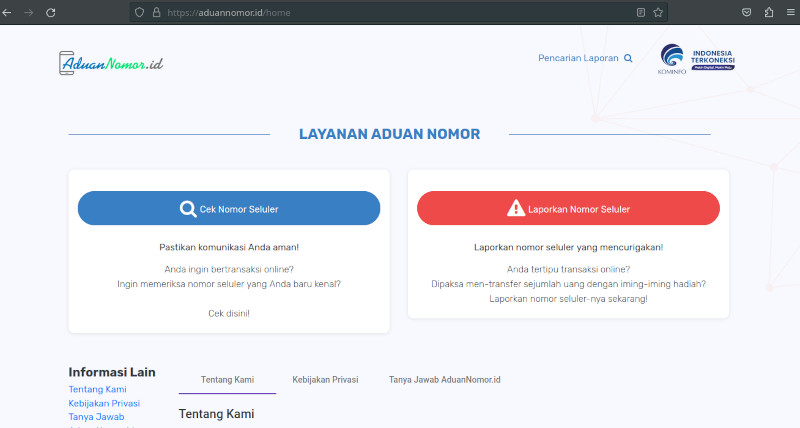Click the AduanNomor.id logo
Image resolution: width=800 pixels, height=428 pixels.
(111, 63)
